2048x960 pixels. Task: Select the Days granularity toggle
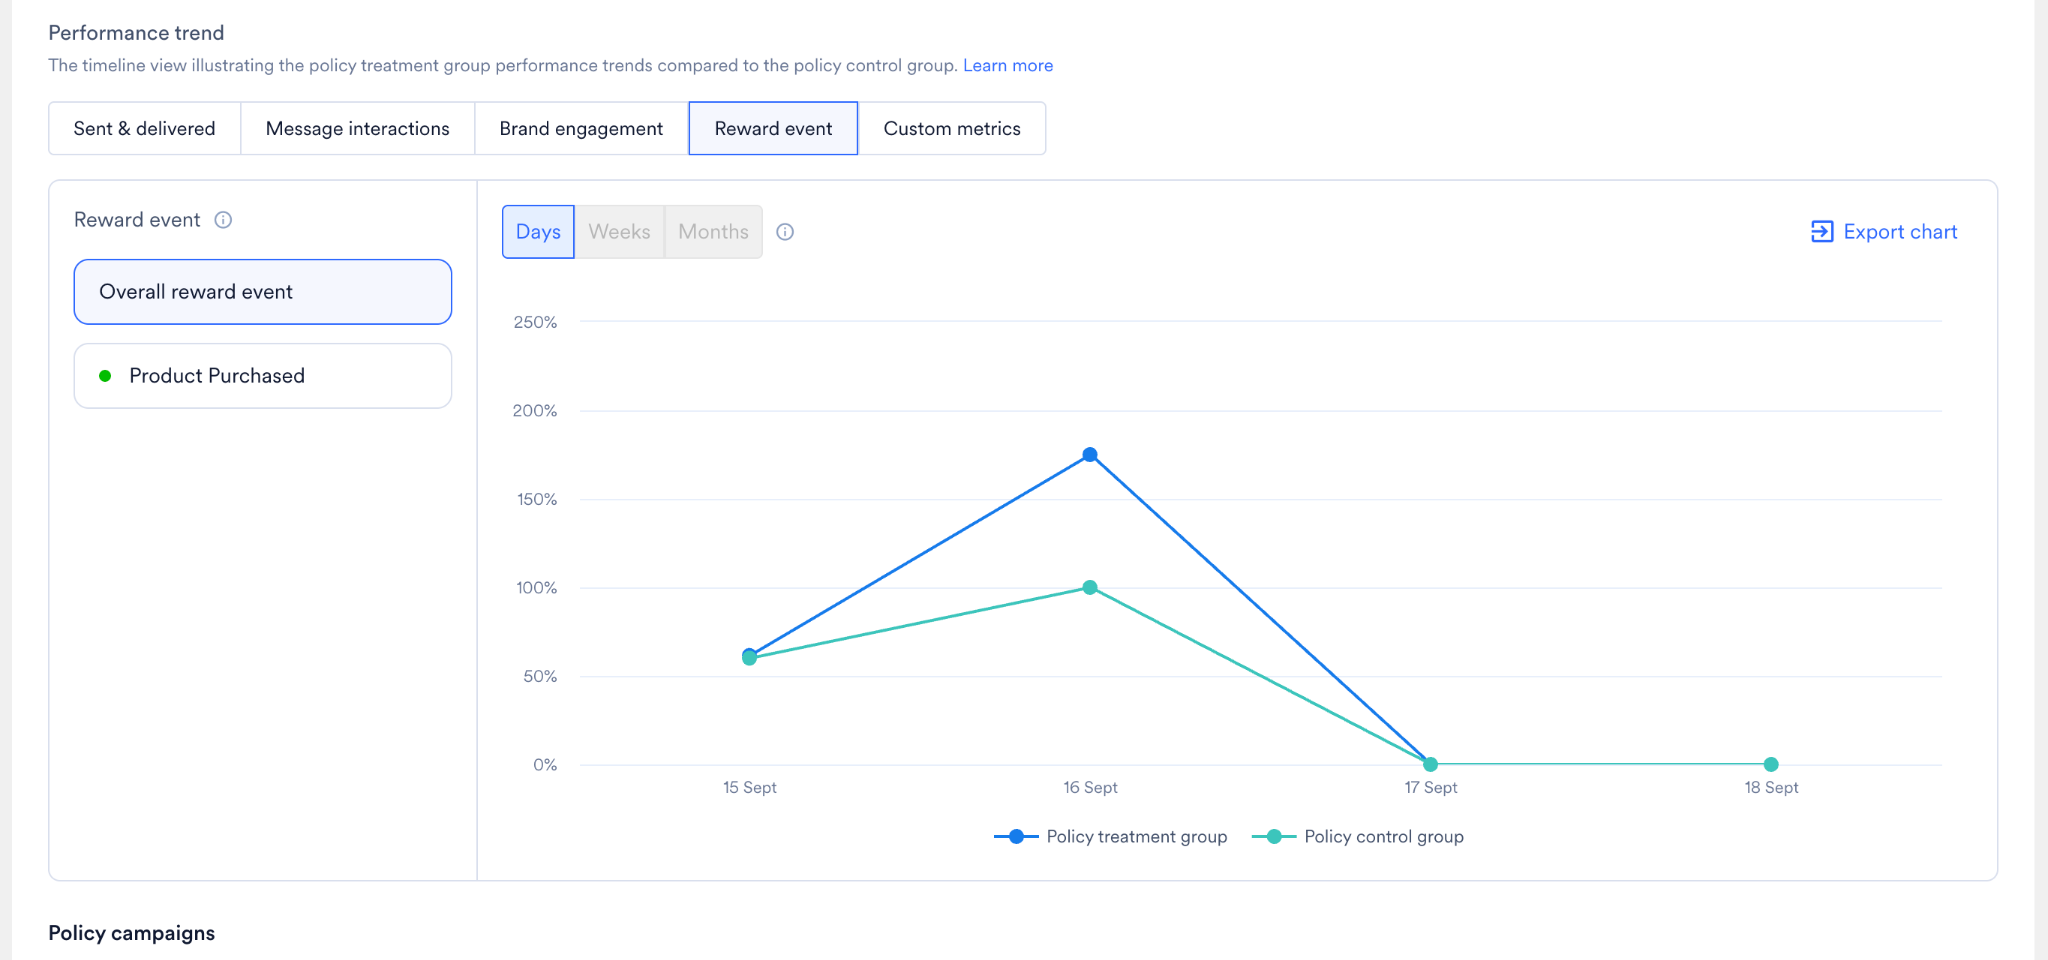click(538, 232)
